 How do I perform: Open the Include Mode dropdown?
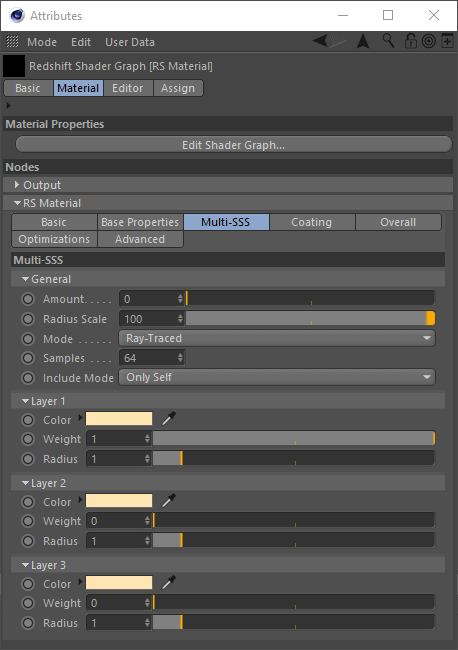277,377
